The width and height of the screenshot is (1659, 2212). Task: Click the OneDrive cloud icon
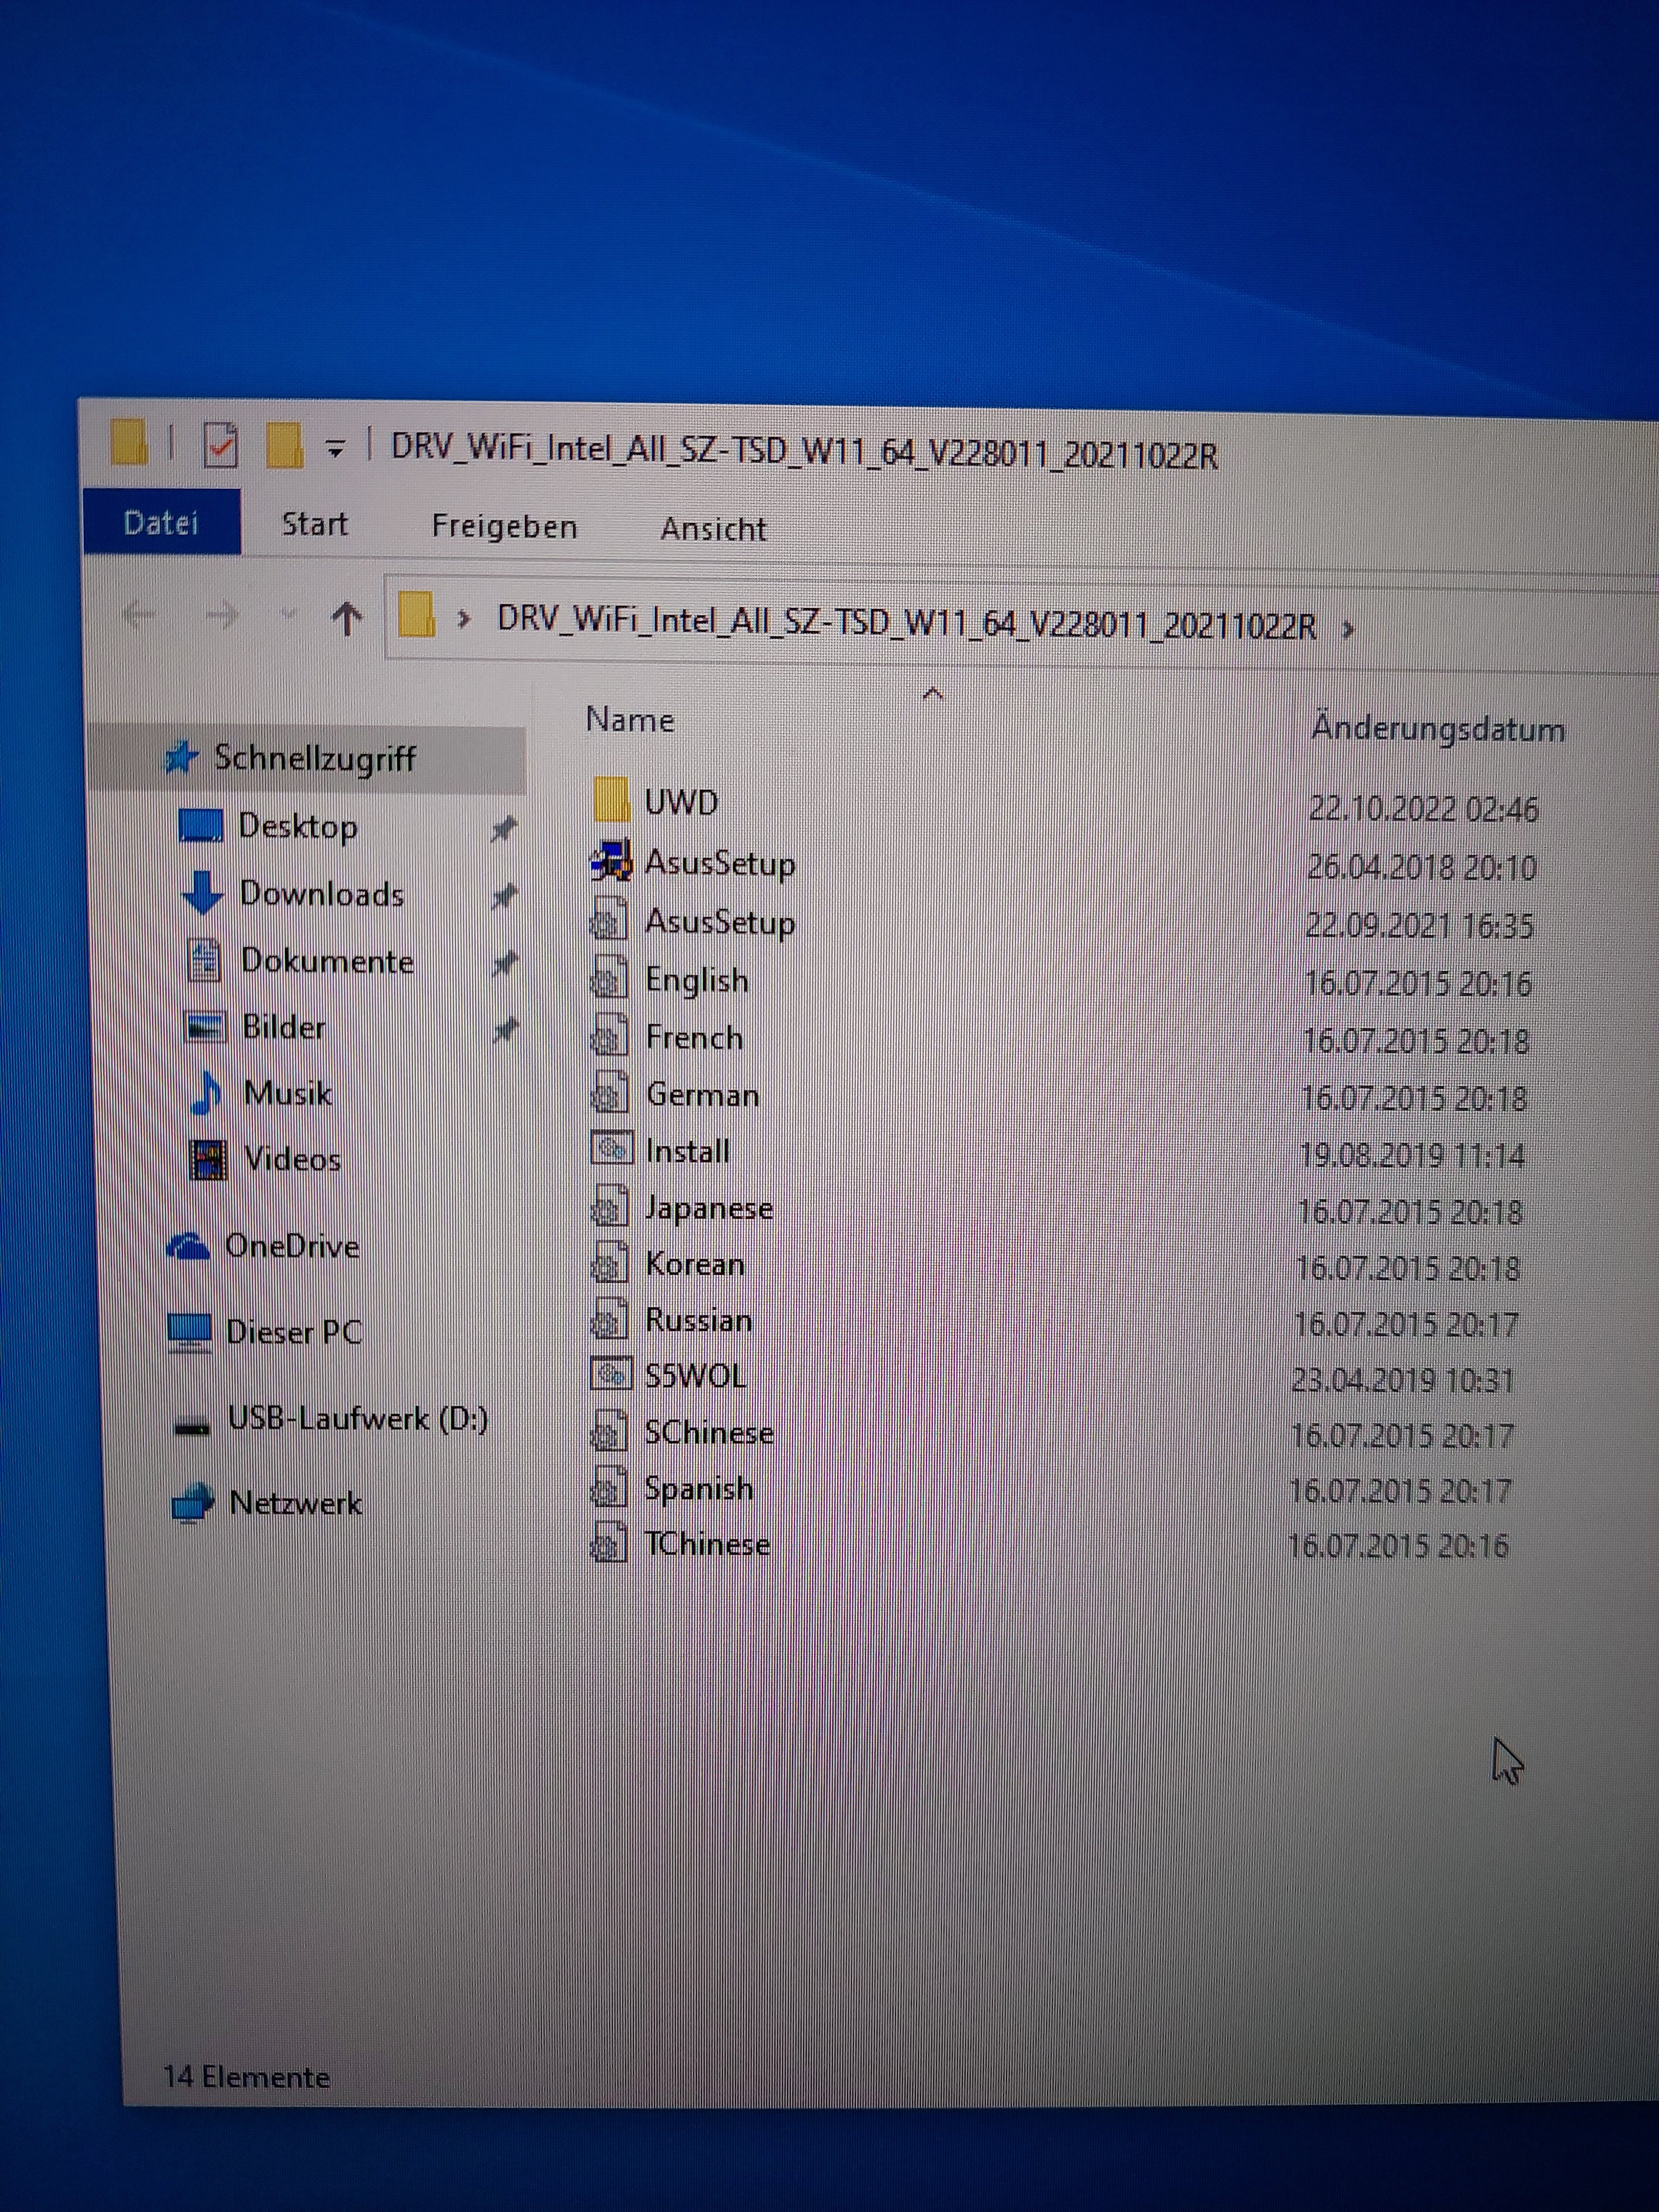(188, 1247)
